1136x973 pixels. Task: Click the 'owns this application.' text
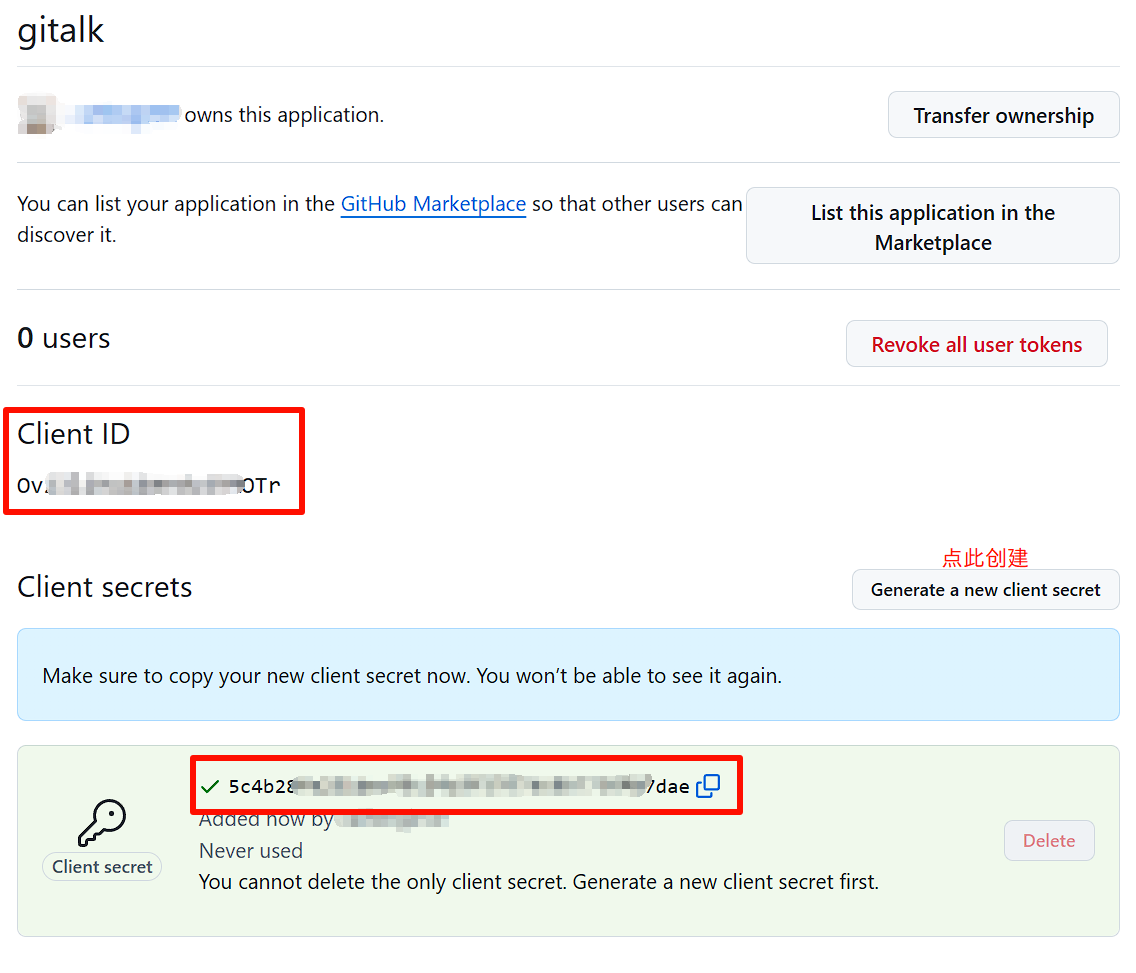(x=284, y=114)
